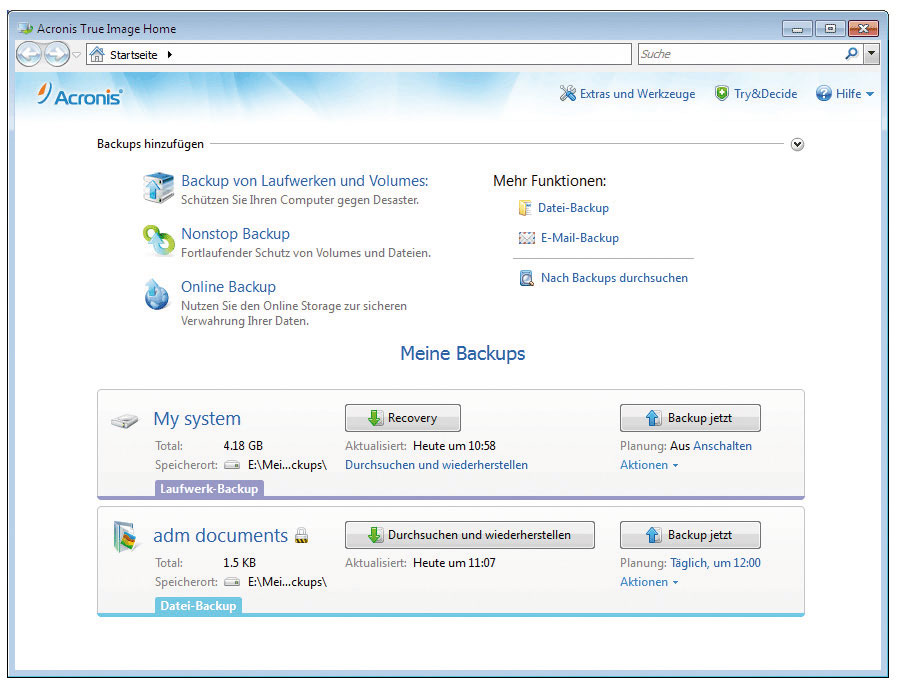
Task: Click the lock icon beside adm documents
Action: [x=301, y=536]
